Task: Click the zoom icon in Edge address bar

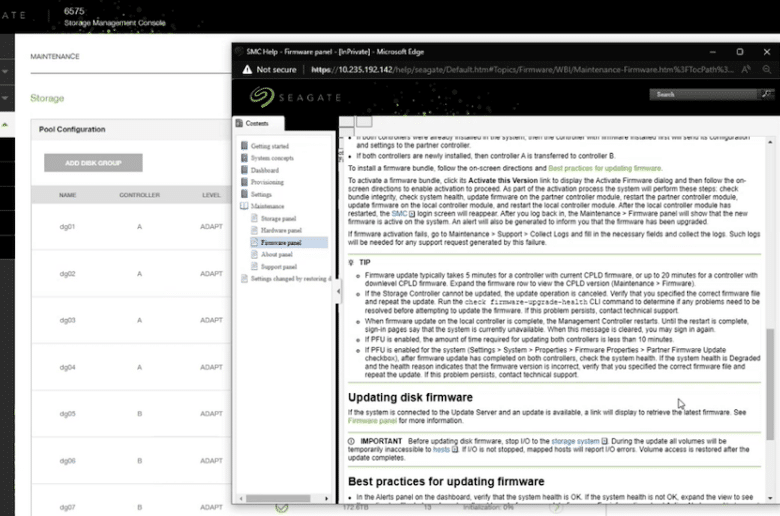Action: tap(767, 70)
